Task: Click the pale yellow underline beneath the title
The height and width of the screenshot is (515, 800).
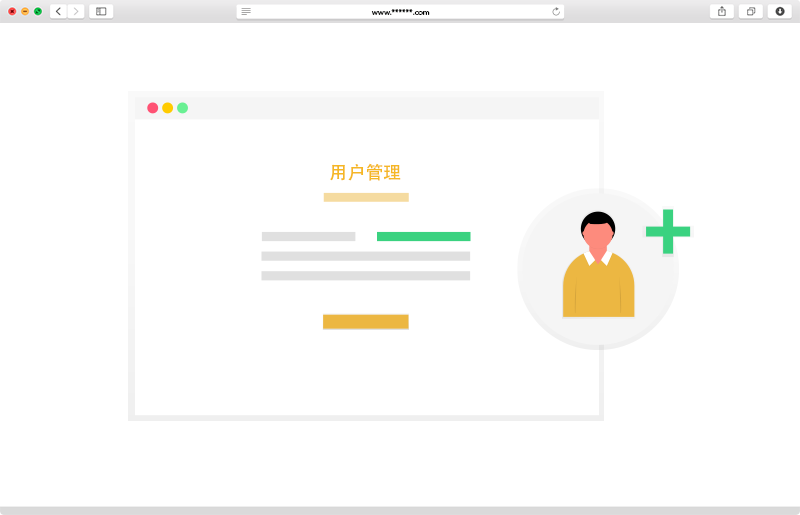Action: click(366, 197)
